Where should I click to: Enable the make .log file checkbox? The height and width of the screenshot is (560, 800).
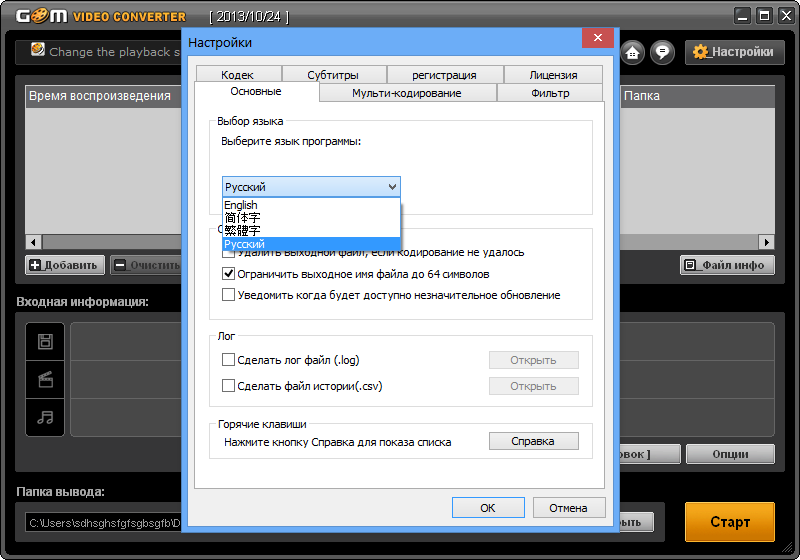click(229, 360)
